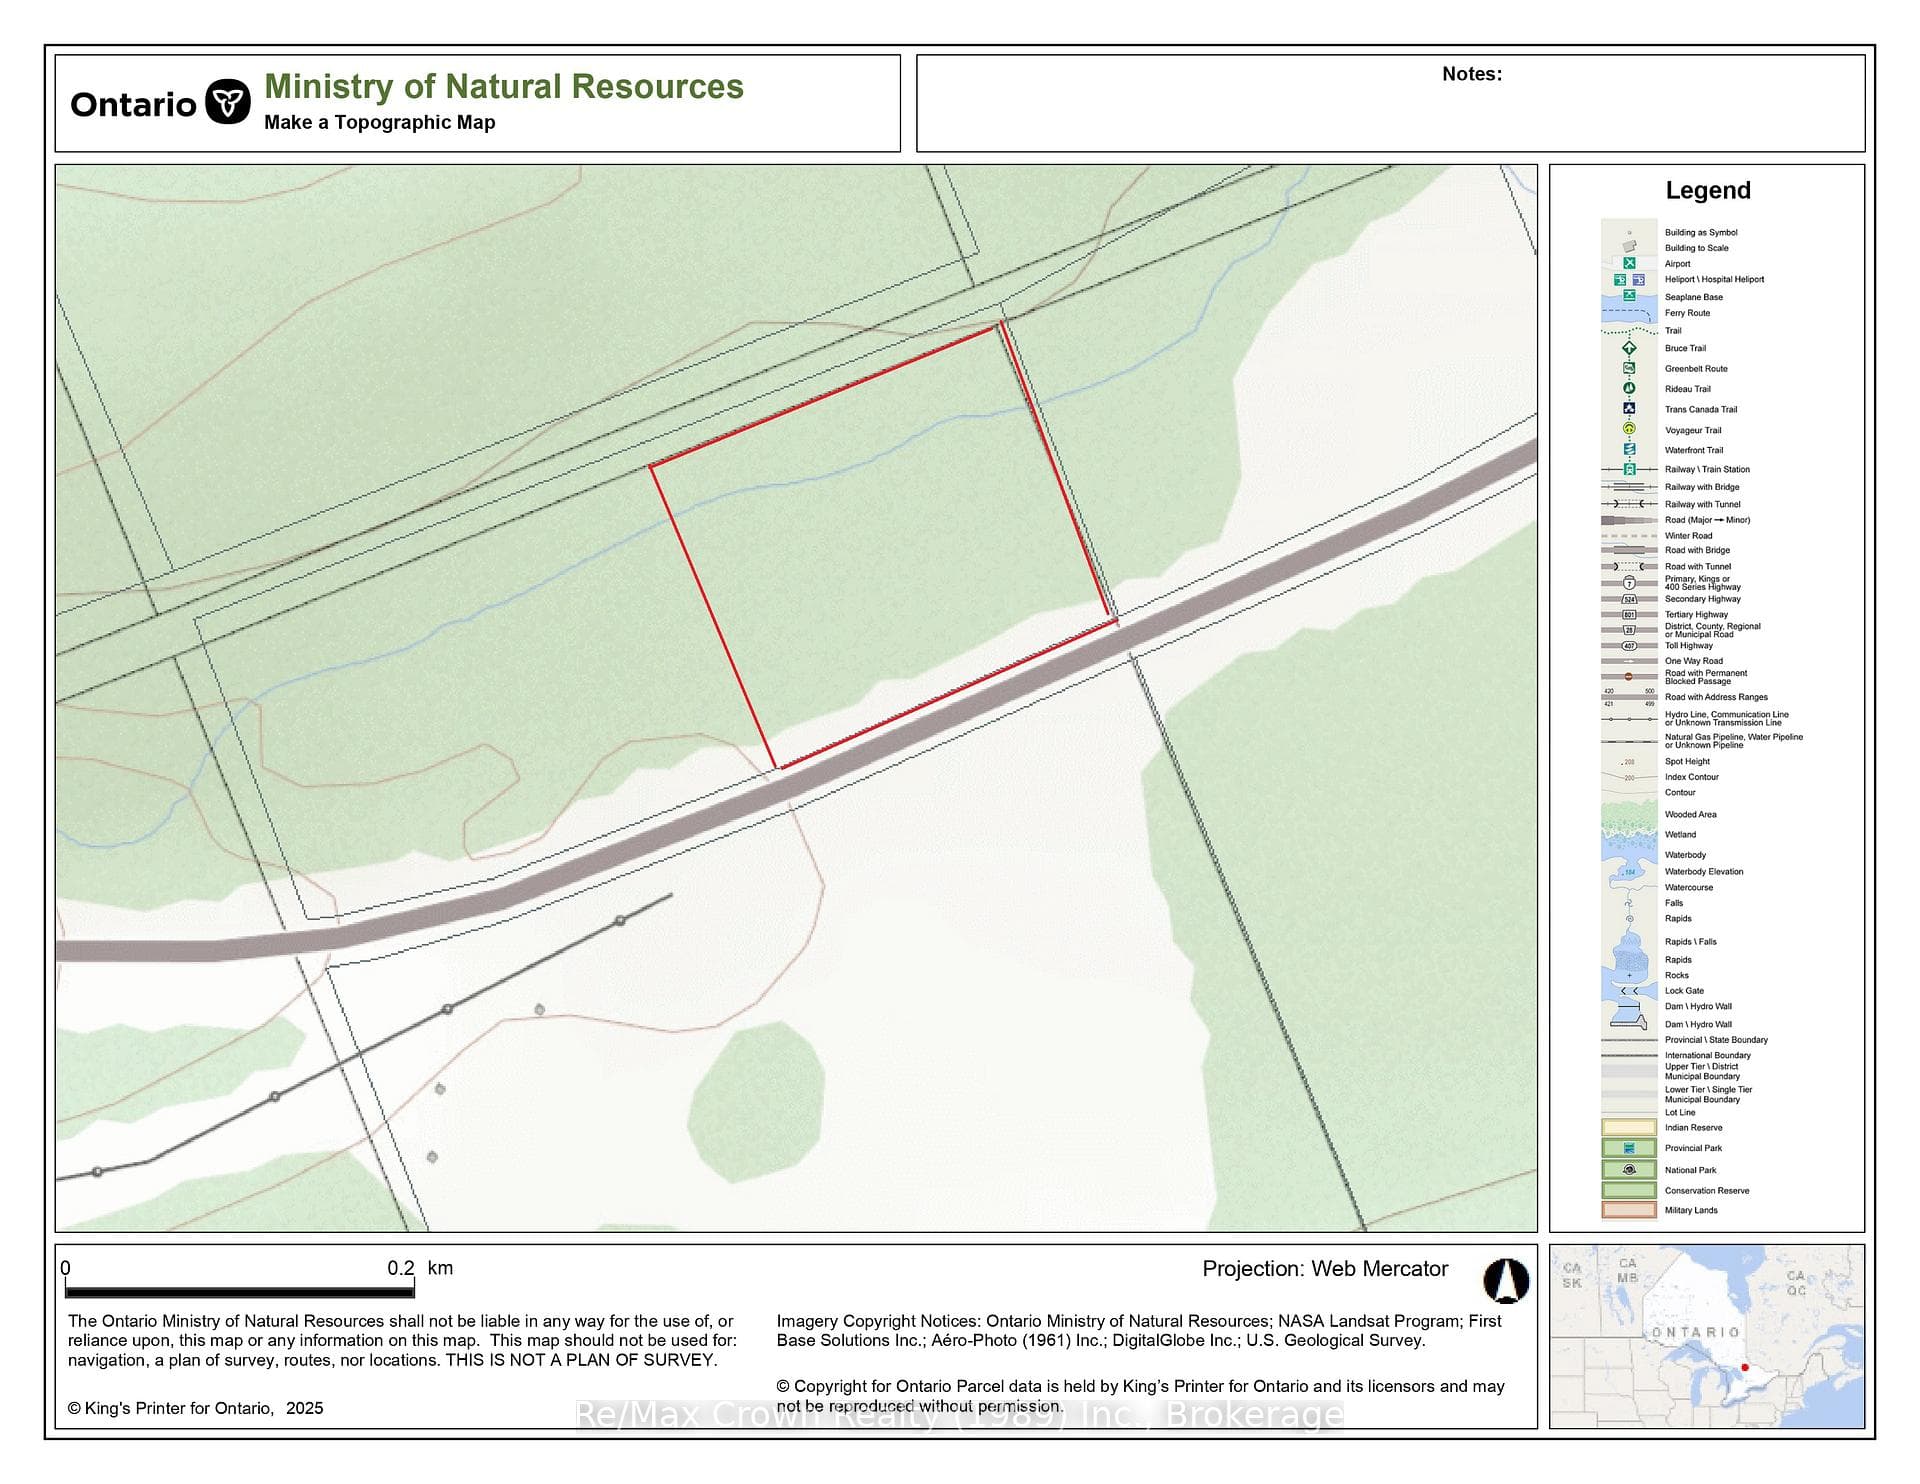Select the Voyageur Trail yellow icon
The image size is (1920, 1484).
pos(1629,429)
